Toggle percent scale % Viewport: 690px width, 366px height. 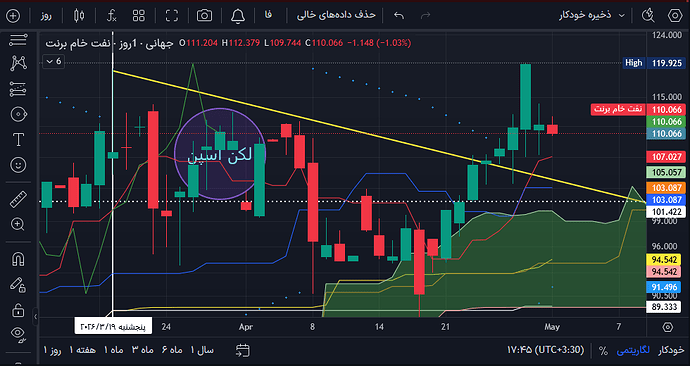click(603, 351)
